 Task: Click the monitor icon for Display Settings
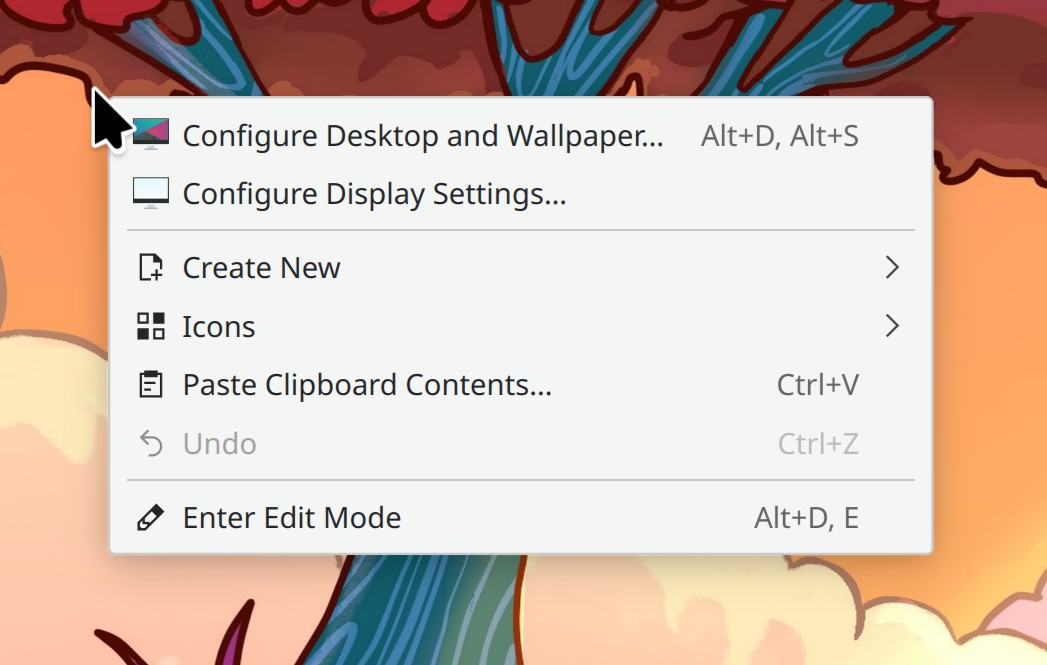(151, 193)
